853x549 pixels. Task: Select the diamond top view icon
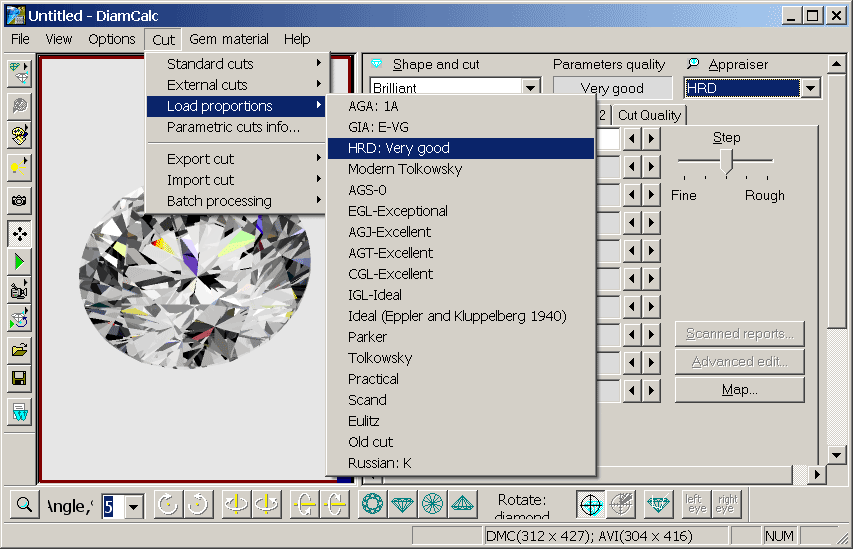(x=372, y=505)
